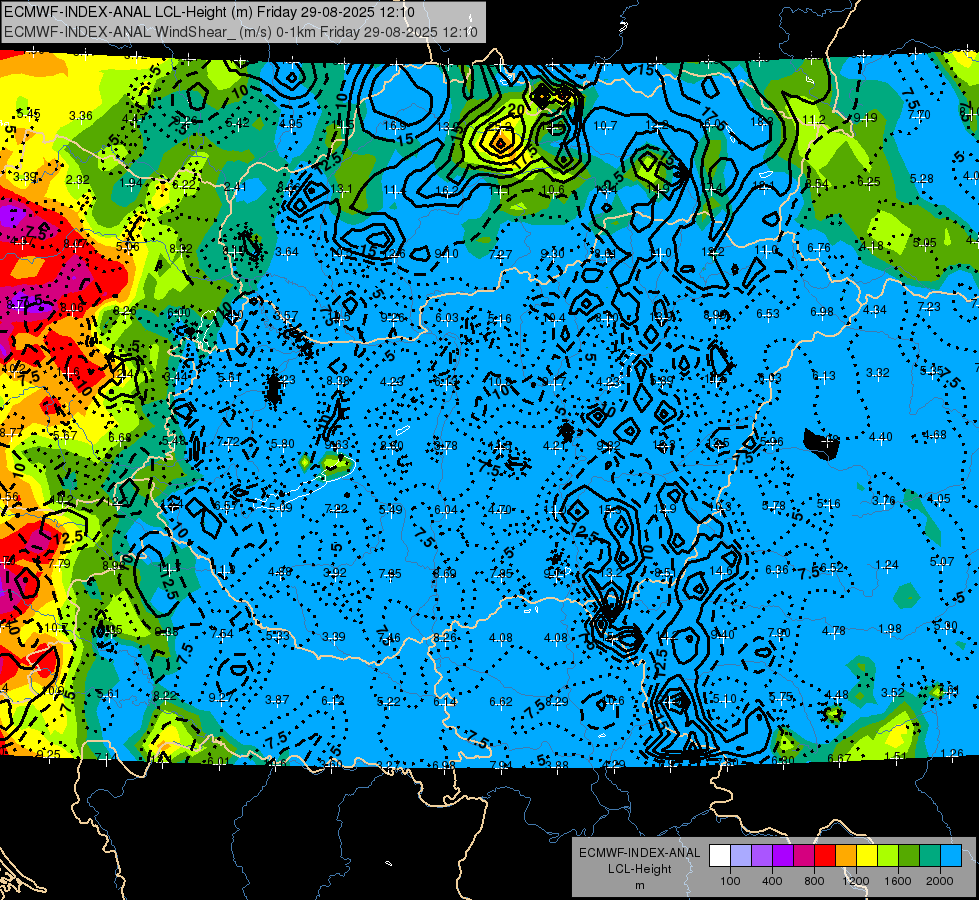This screenshot has height=900, width=979.
Task: Click the grid value 6.76
Action: [819, 248]
